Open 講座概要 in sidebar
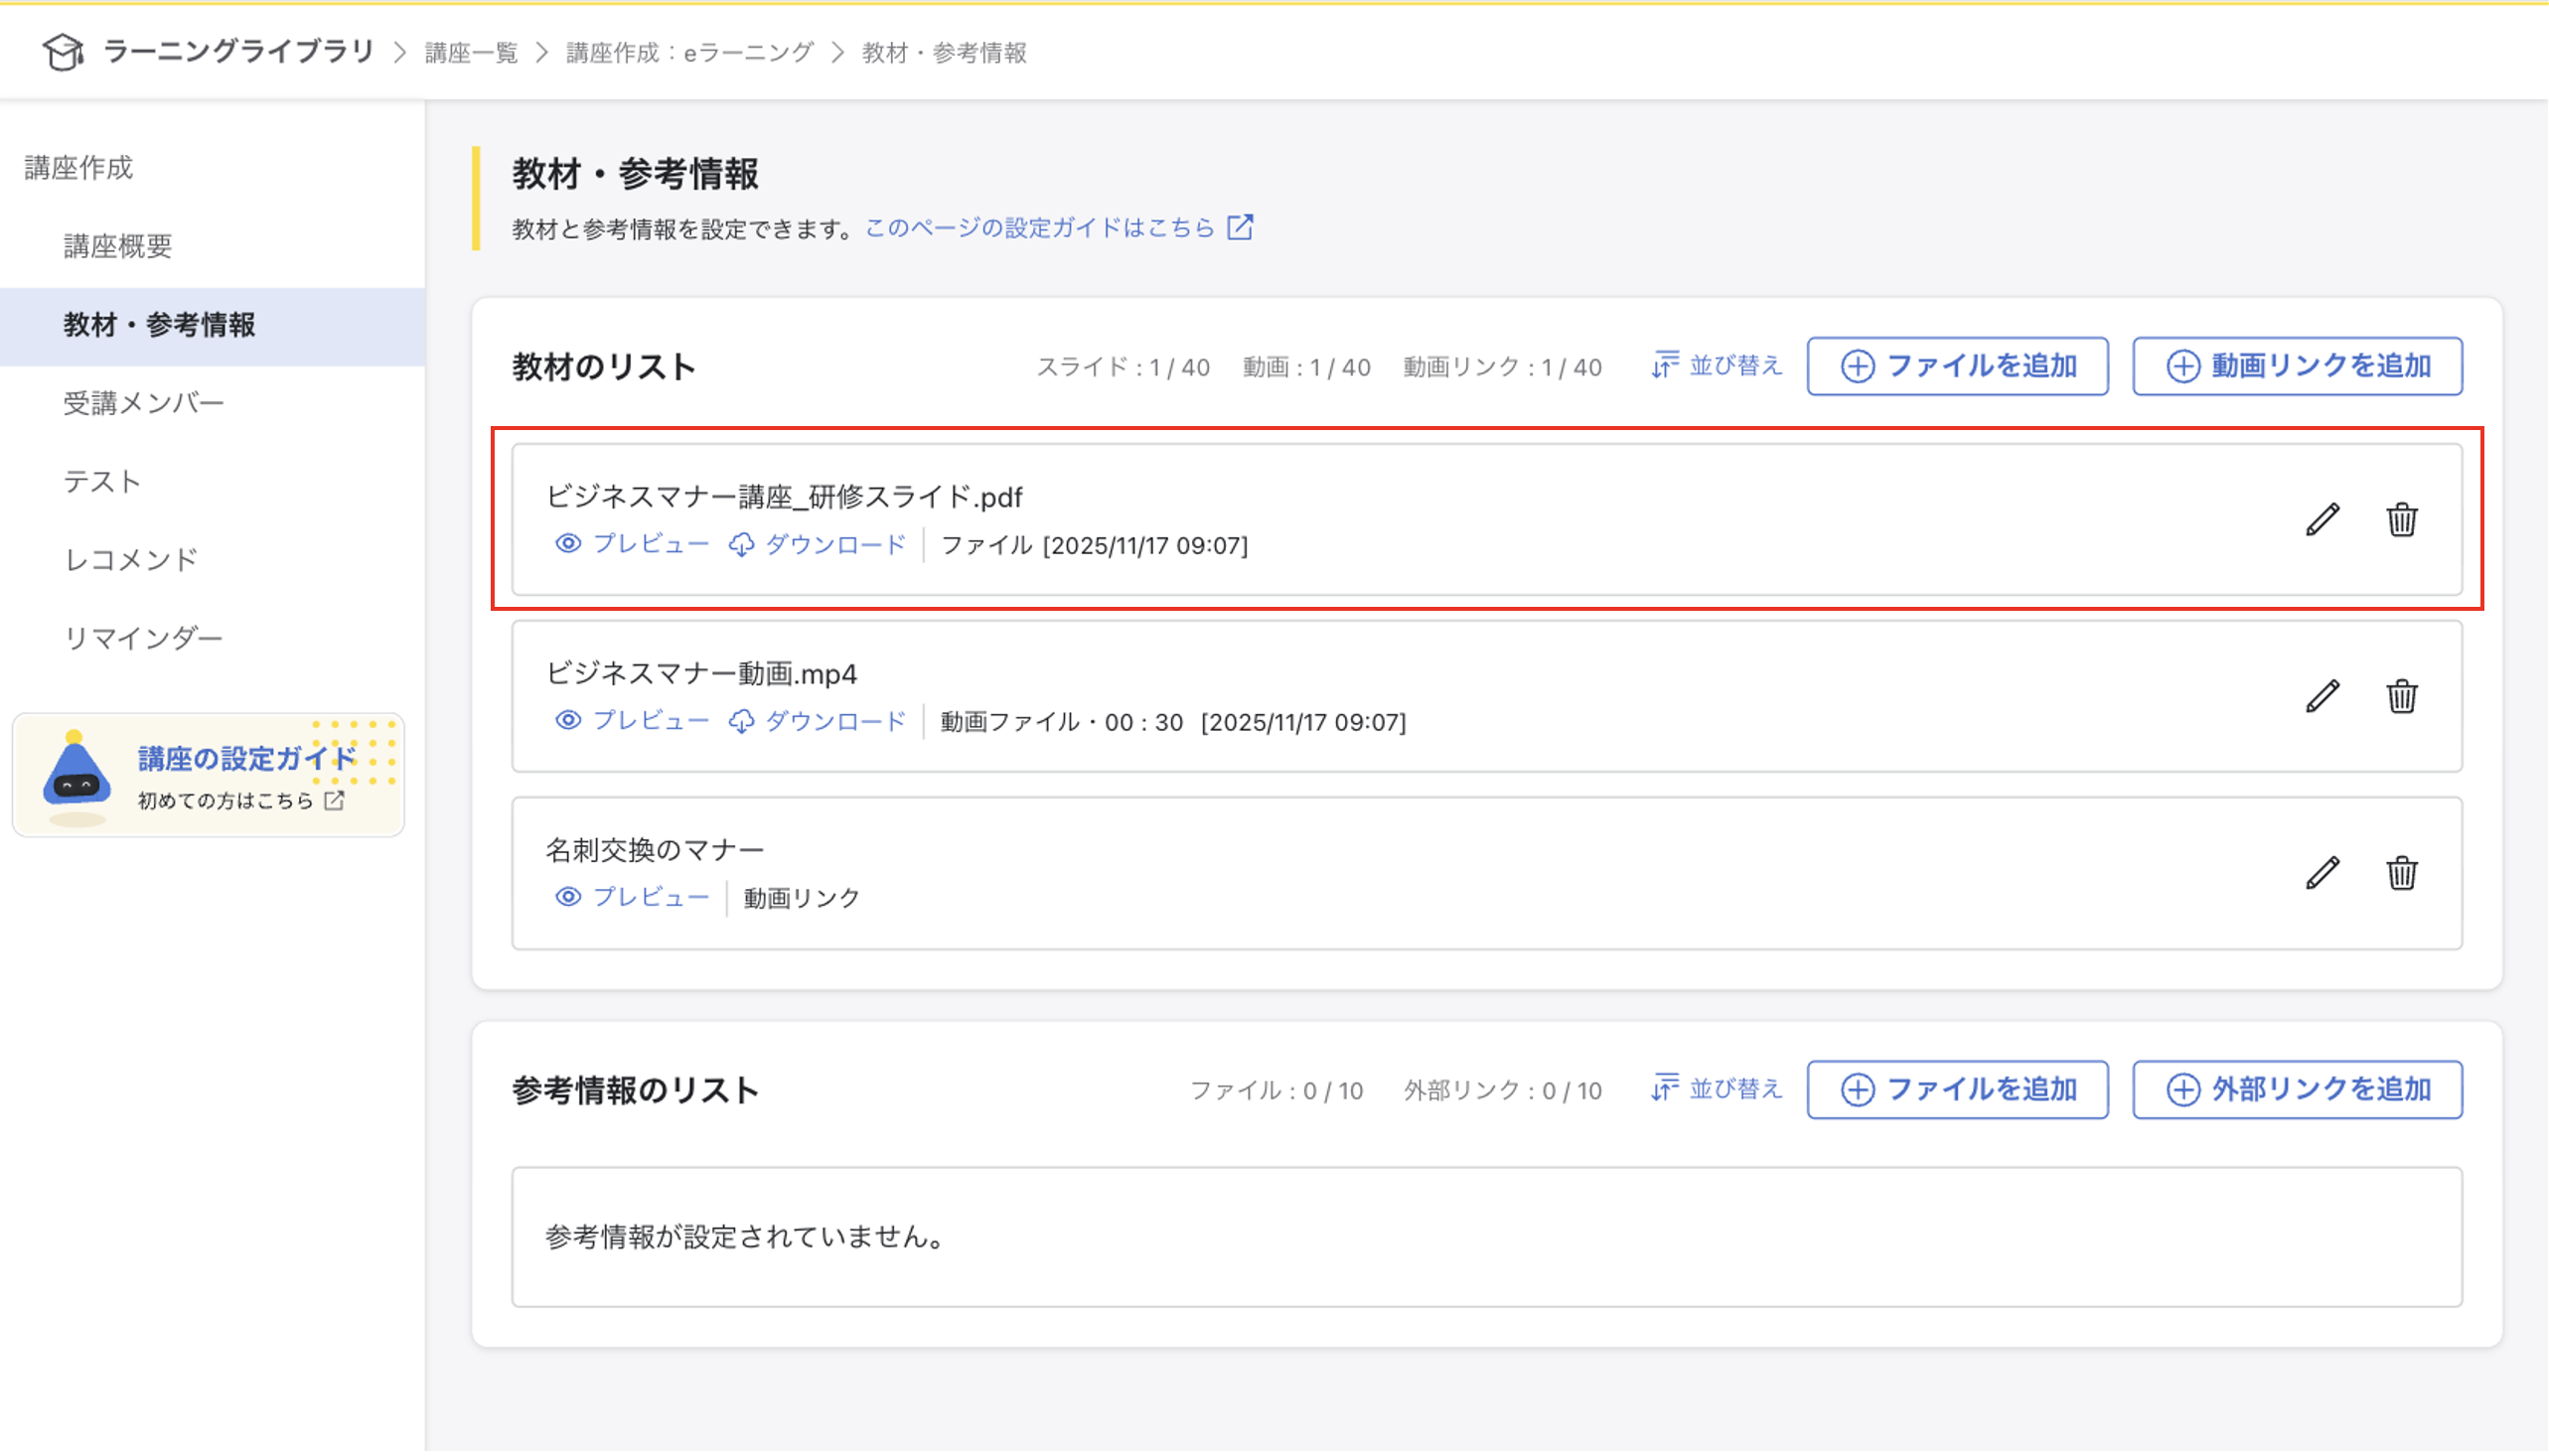Image resolution: width=2549 pixels, height=1456 pixels. pyautogui.click(x=118, y=246)
